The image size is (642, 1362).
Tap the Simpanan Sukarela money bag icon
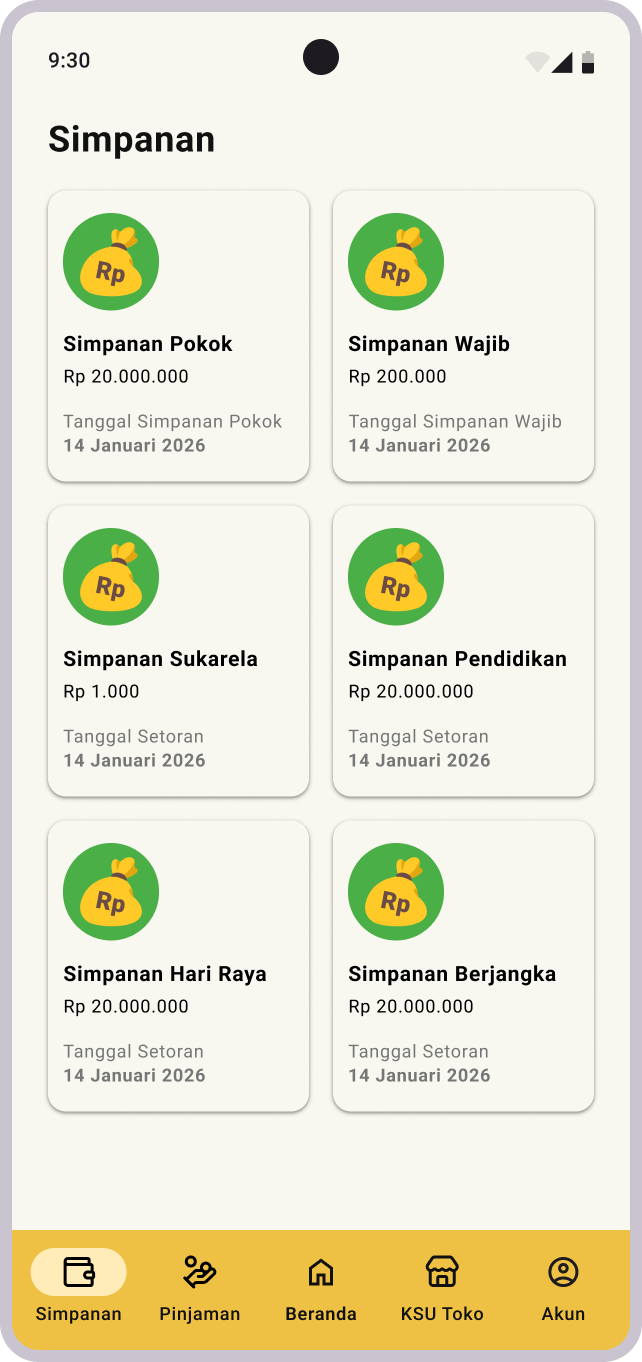(x=111, y=577)
